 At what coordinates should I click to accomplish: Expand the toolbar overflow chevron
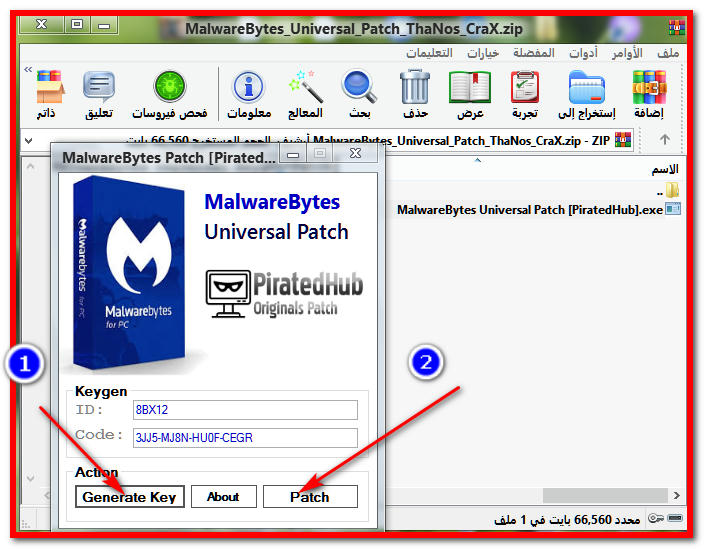(x=27, y=70)
